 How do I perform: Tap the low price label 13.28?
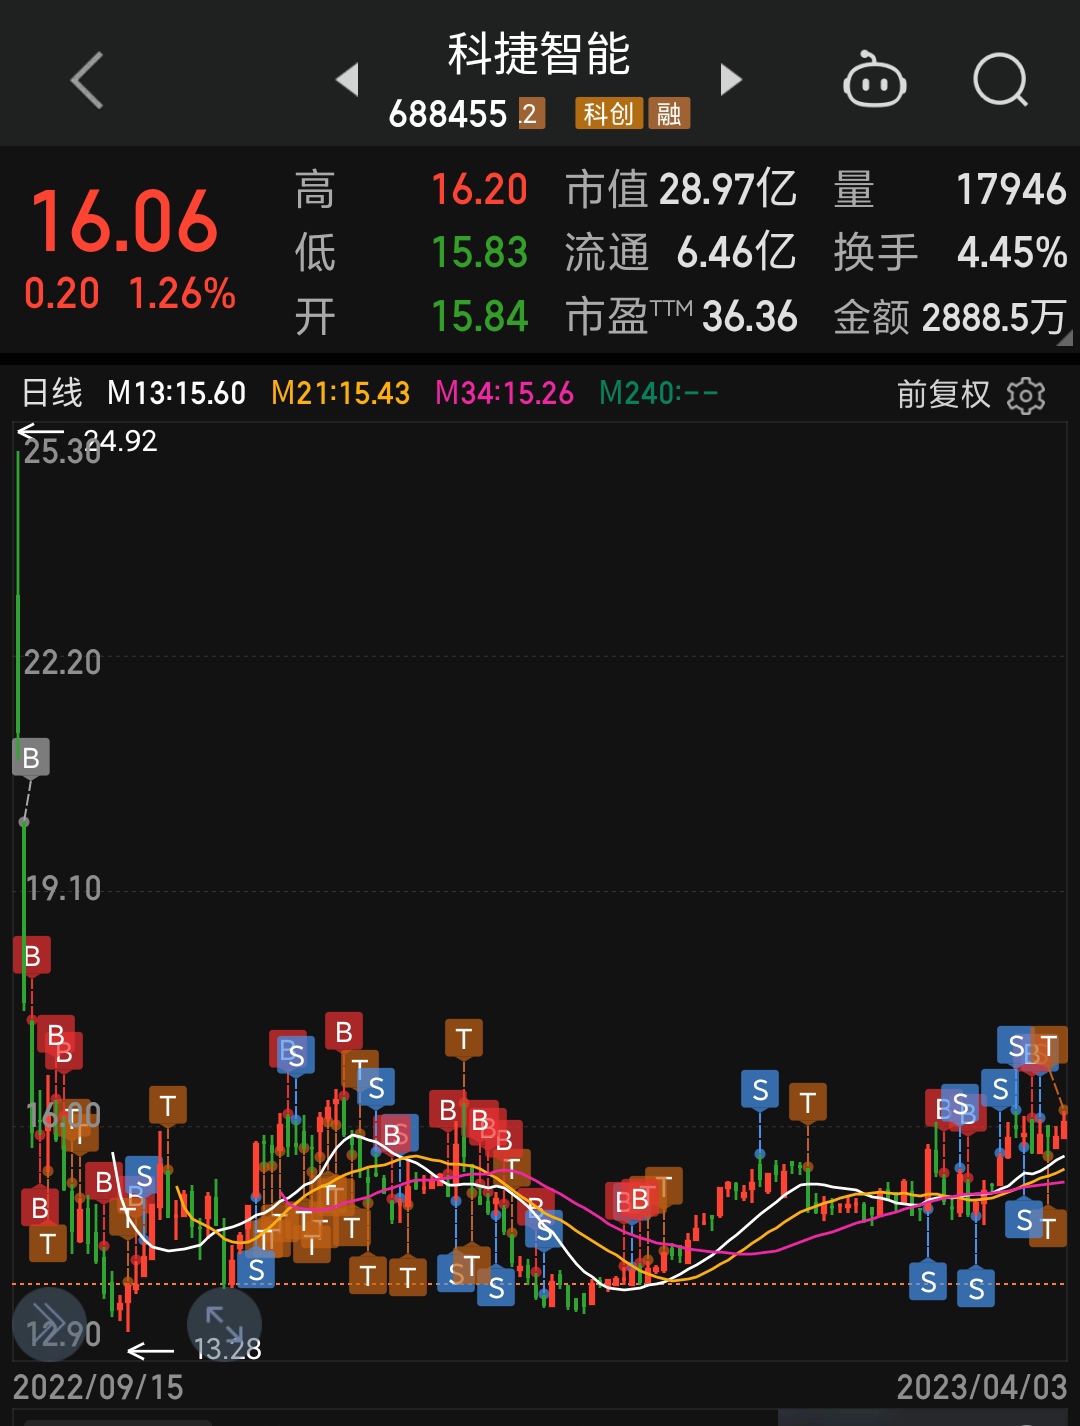[227, 1349]
